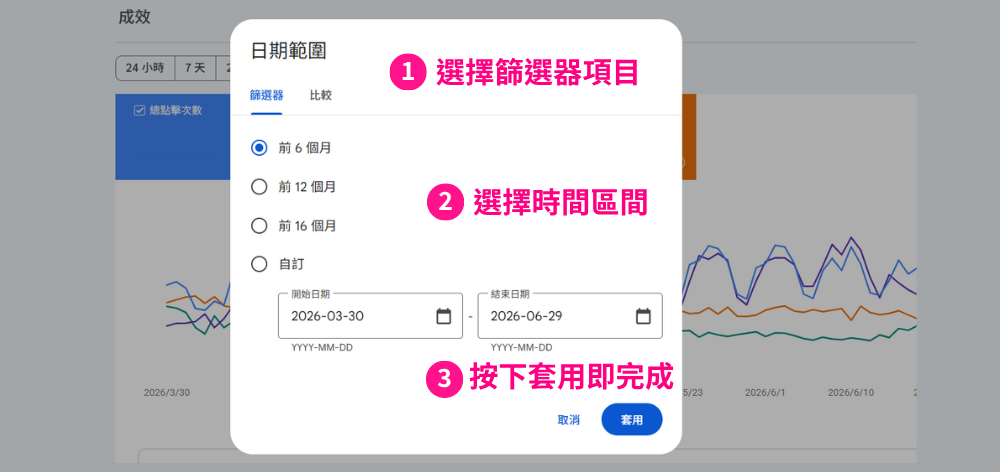Toggle the 總點擊次數 checkbox in background
Viewport: 1000px width, 472px height.
point(139,110)
